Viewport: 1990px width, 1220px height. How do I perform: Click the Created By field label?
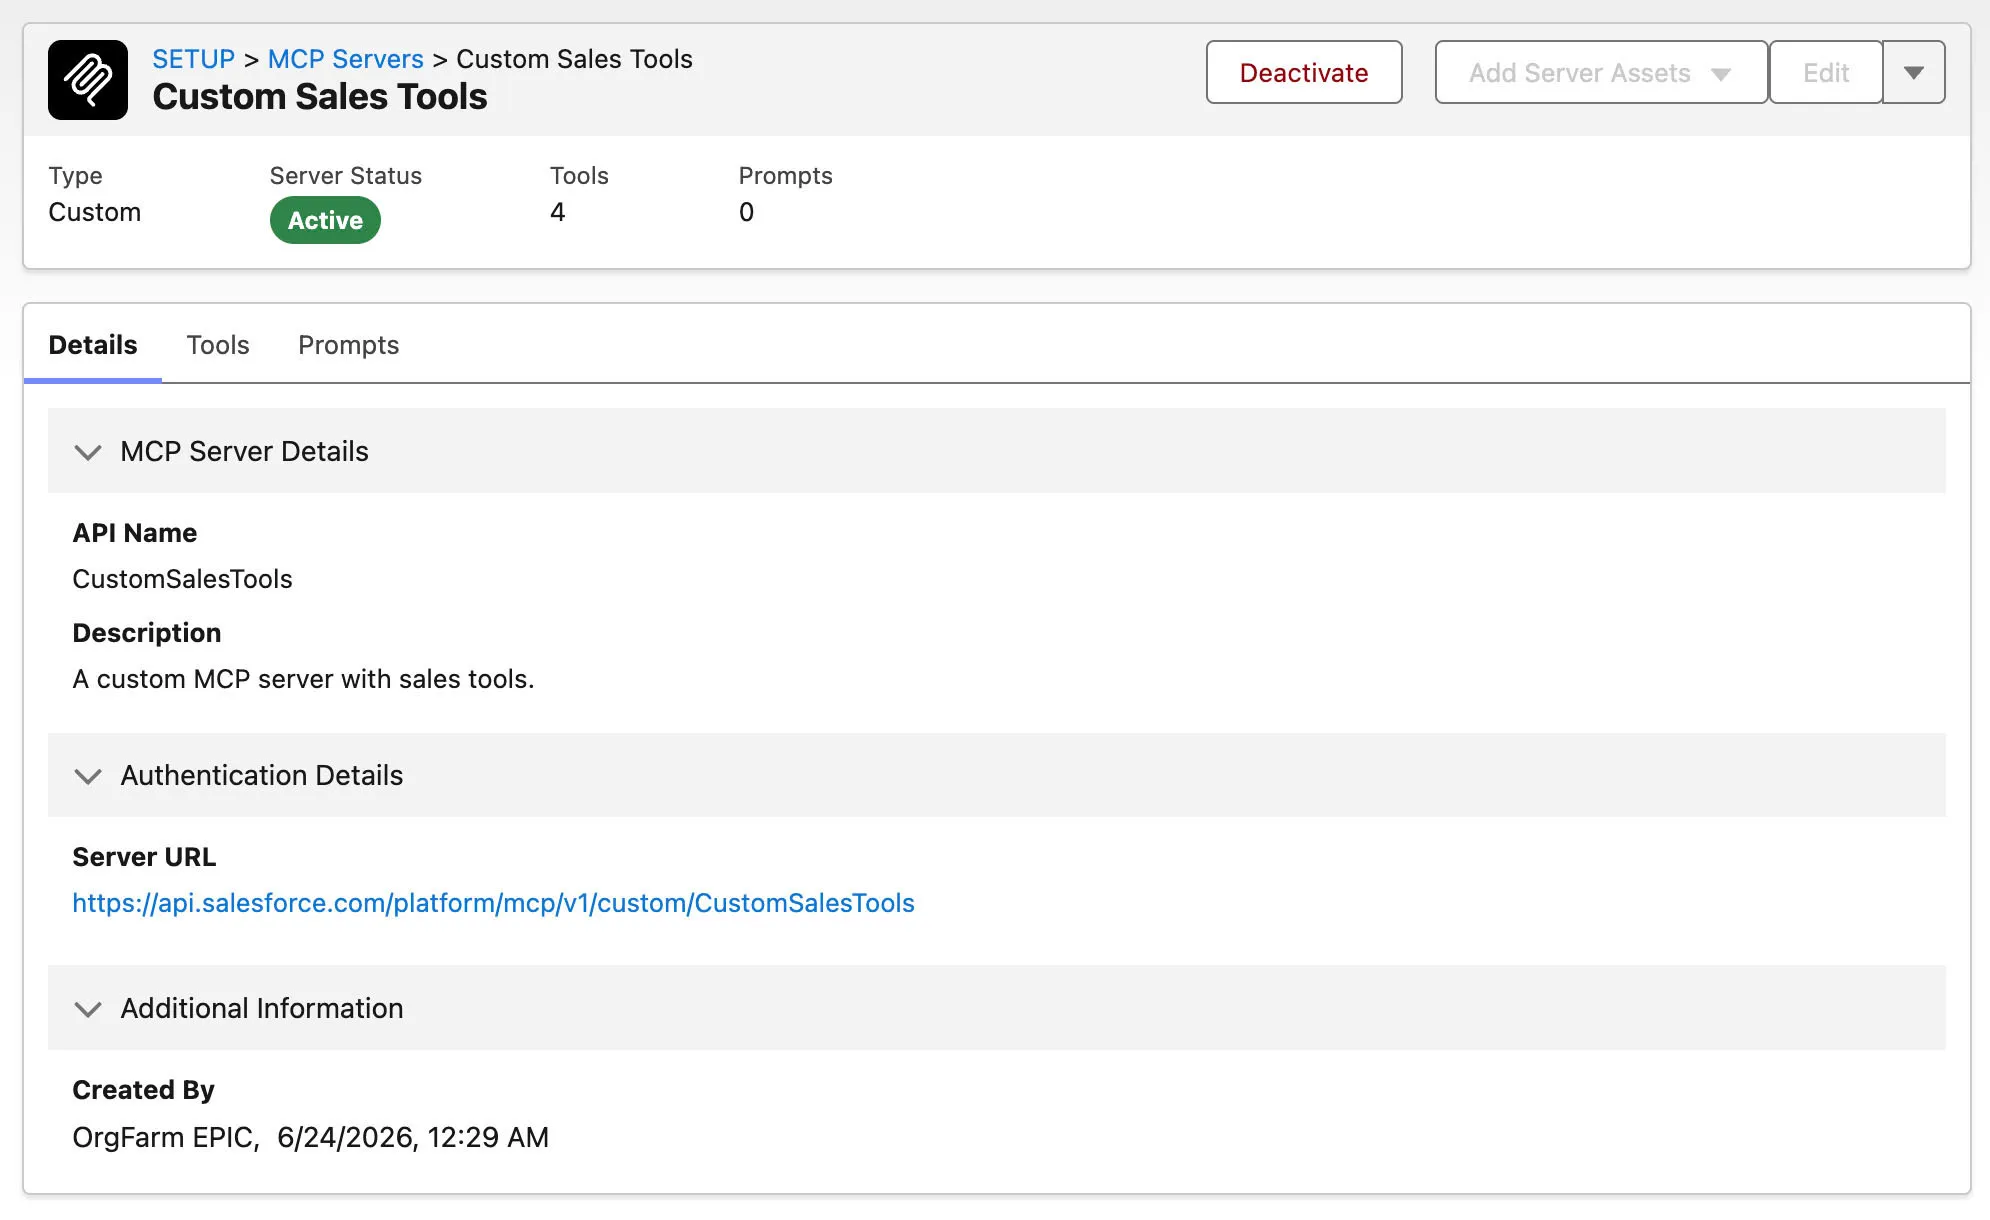(143, 1090)
